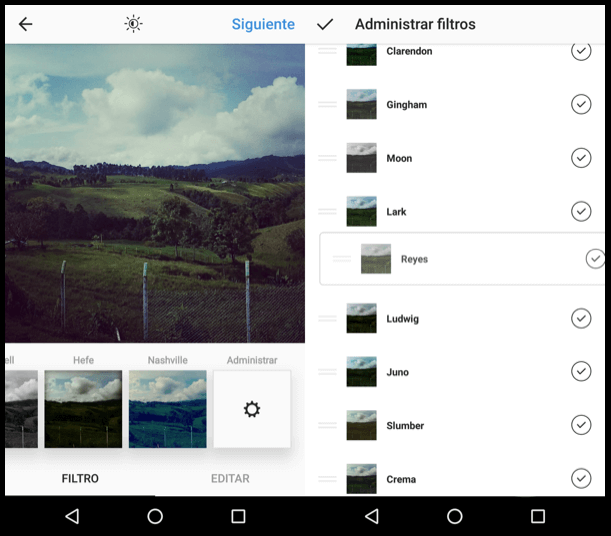Screen dimensions: 611x536
Task: Select the Crema filter name
Action: [x=401, y=479]
